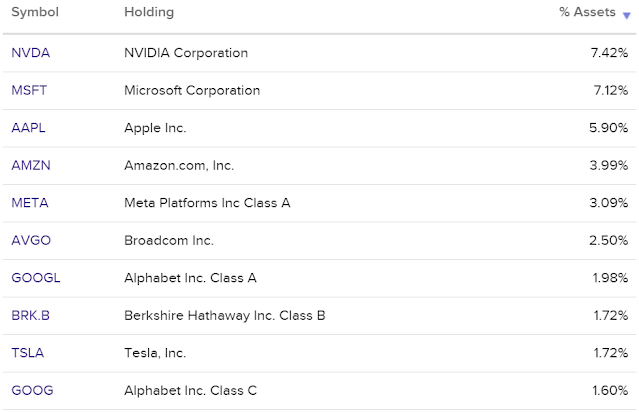The image size is (639, 412).
Task: Click the Microsoft Corporation holding name
Action: 192,91
